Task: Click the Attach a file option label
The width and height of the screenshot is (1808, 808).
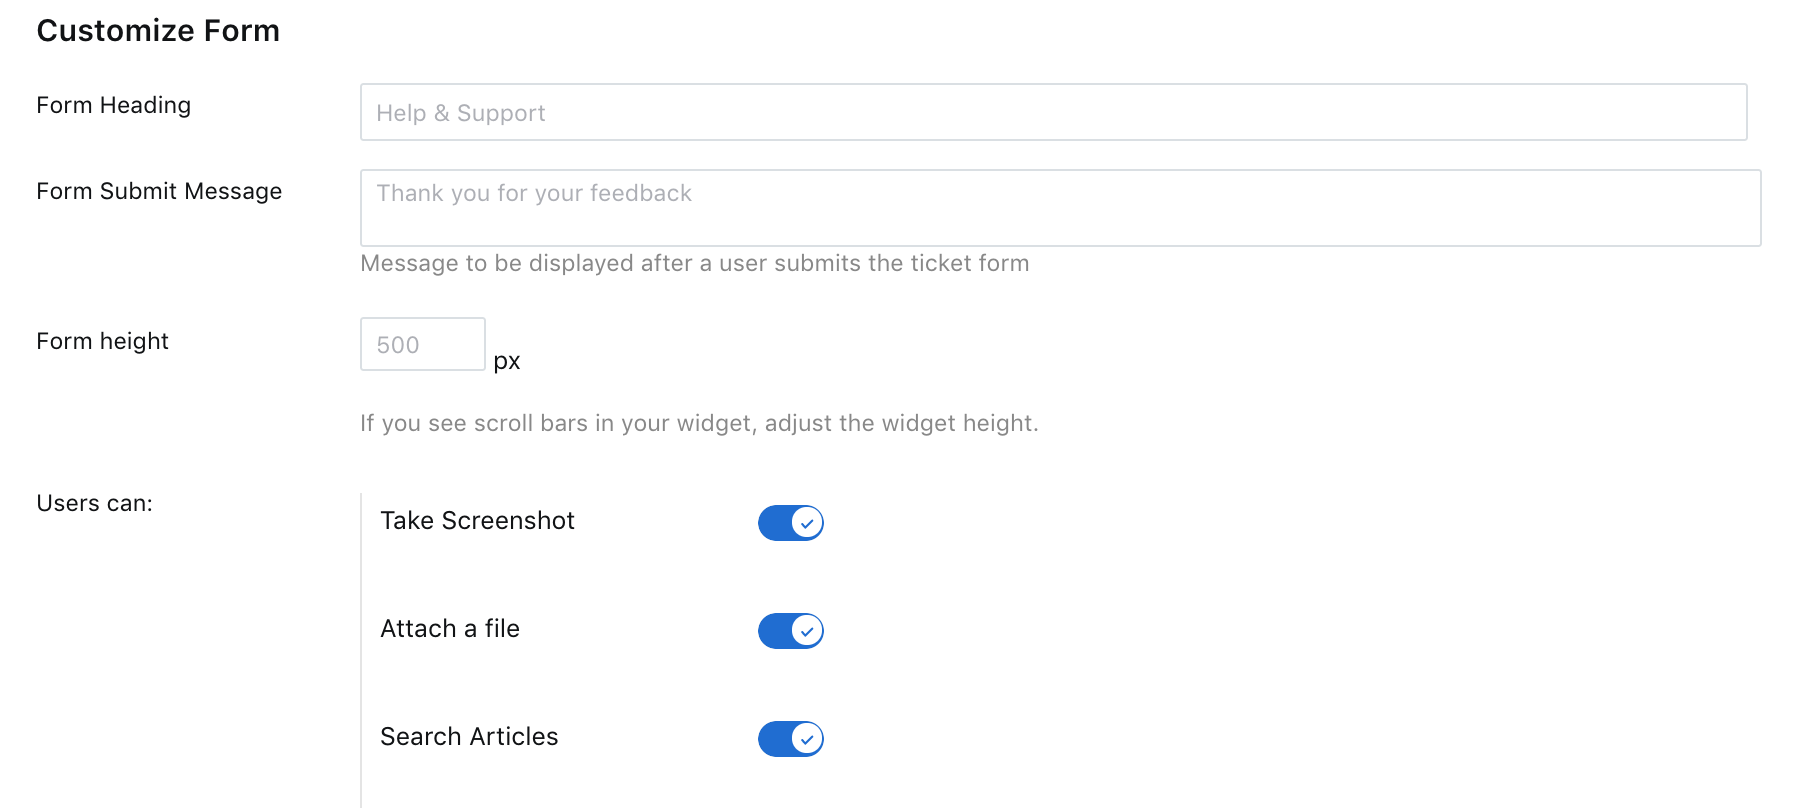Action: [x=450, y=628]
